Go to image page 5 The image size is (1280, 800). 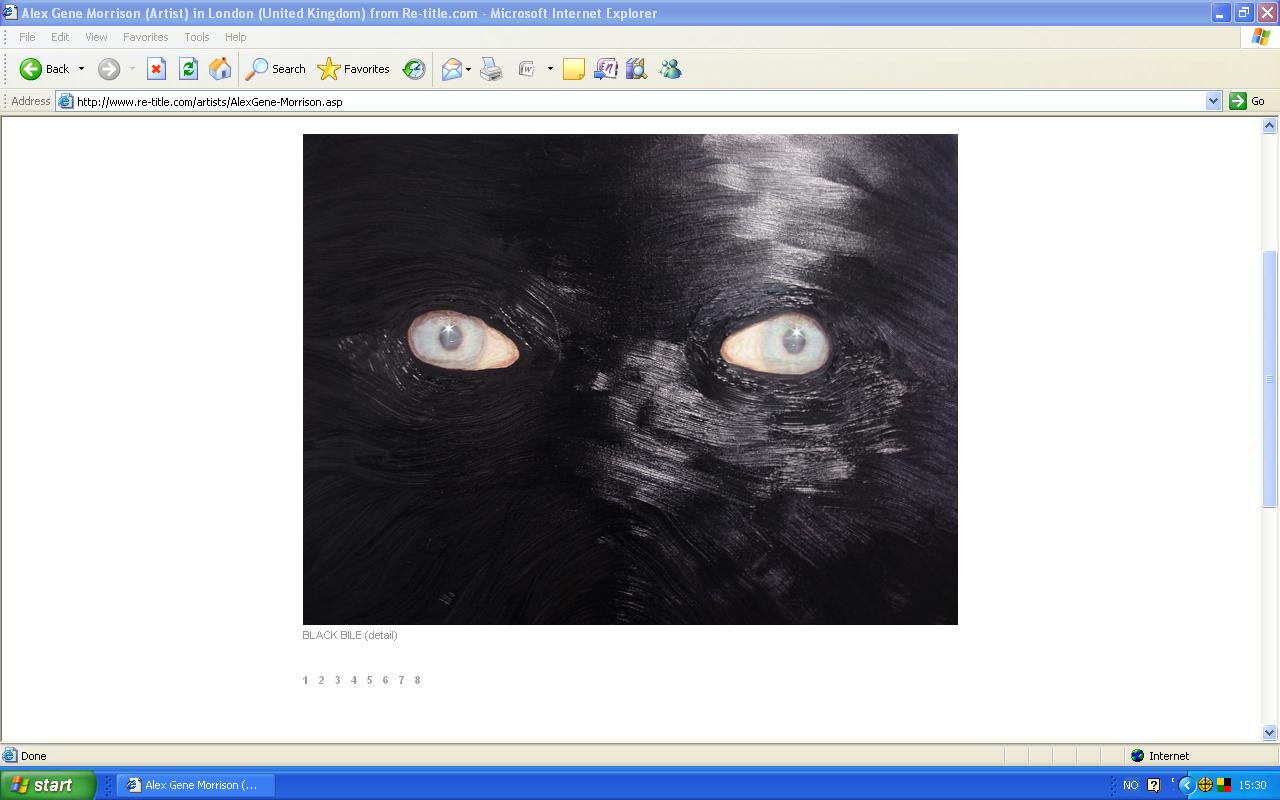tap(369, 680)
